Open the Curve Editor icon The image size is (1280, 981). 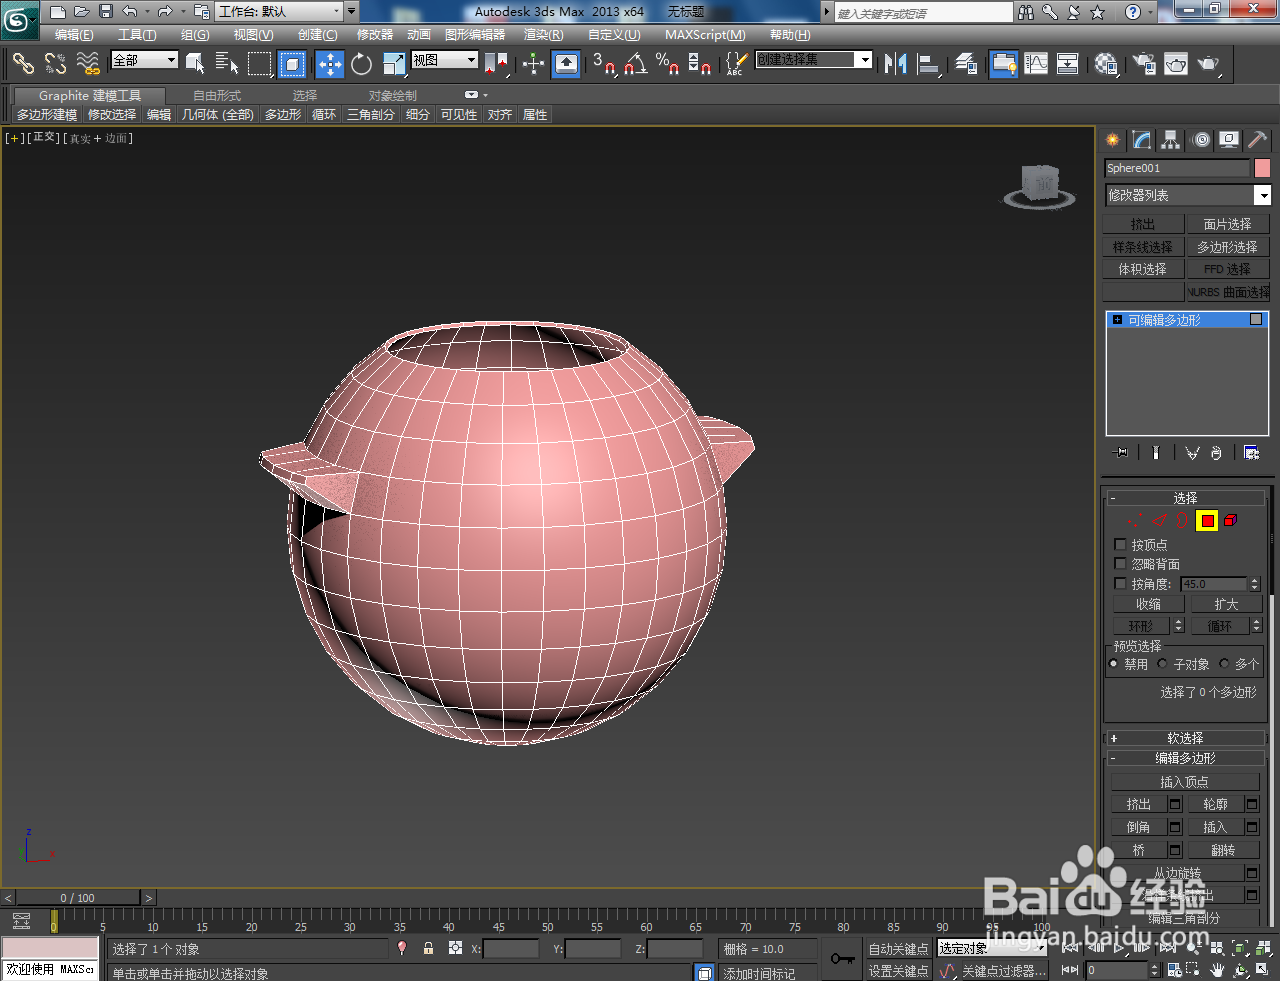(x=1036, y=64)
